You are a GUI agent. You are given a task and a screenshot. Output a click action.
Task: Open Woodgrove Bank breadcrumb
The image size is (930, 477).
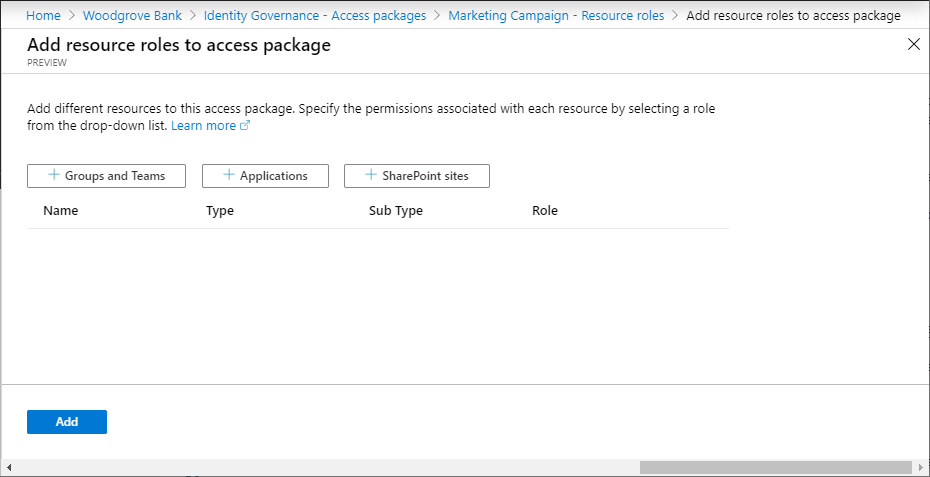[x=132, y=15]
